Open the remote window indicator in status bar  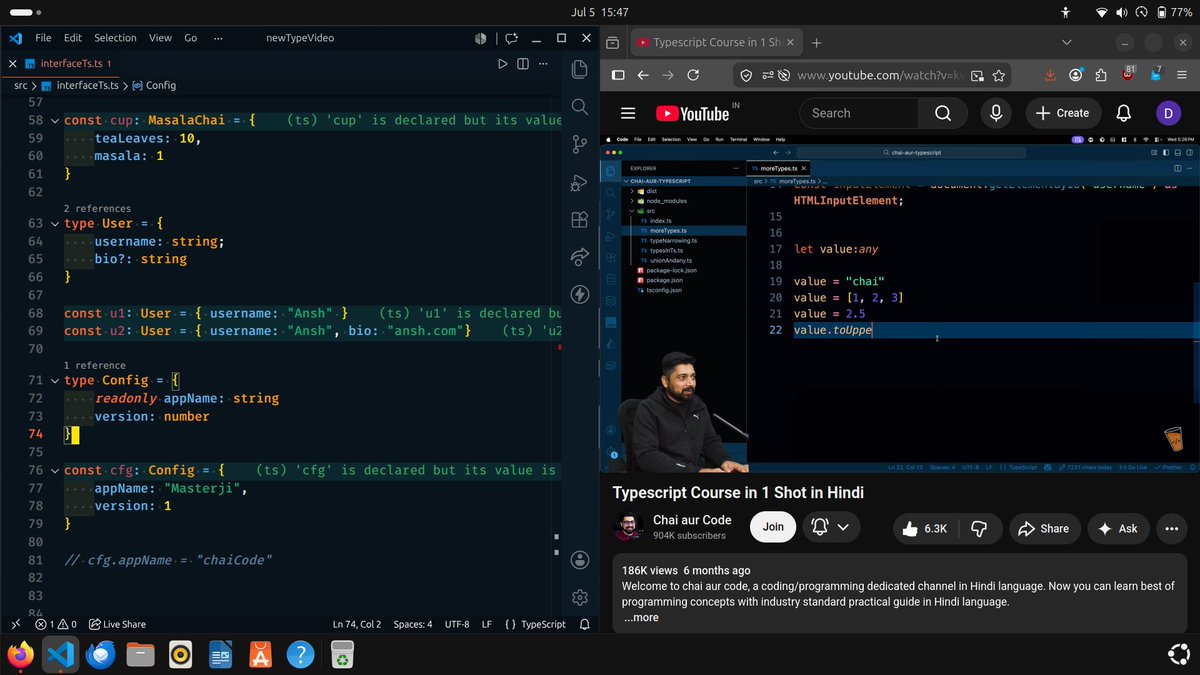coord(14,624)
